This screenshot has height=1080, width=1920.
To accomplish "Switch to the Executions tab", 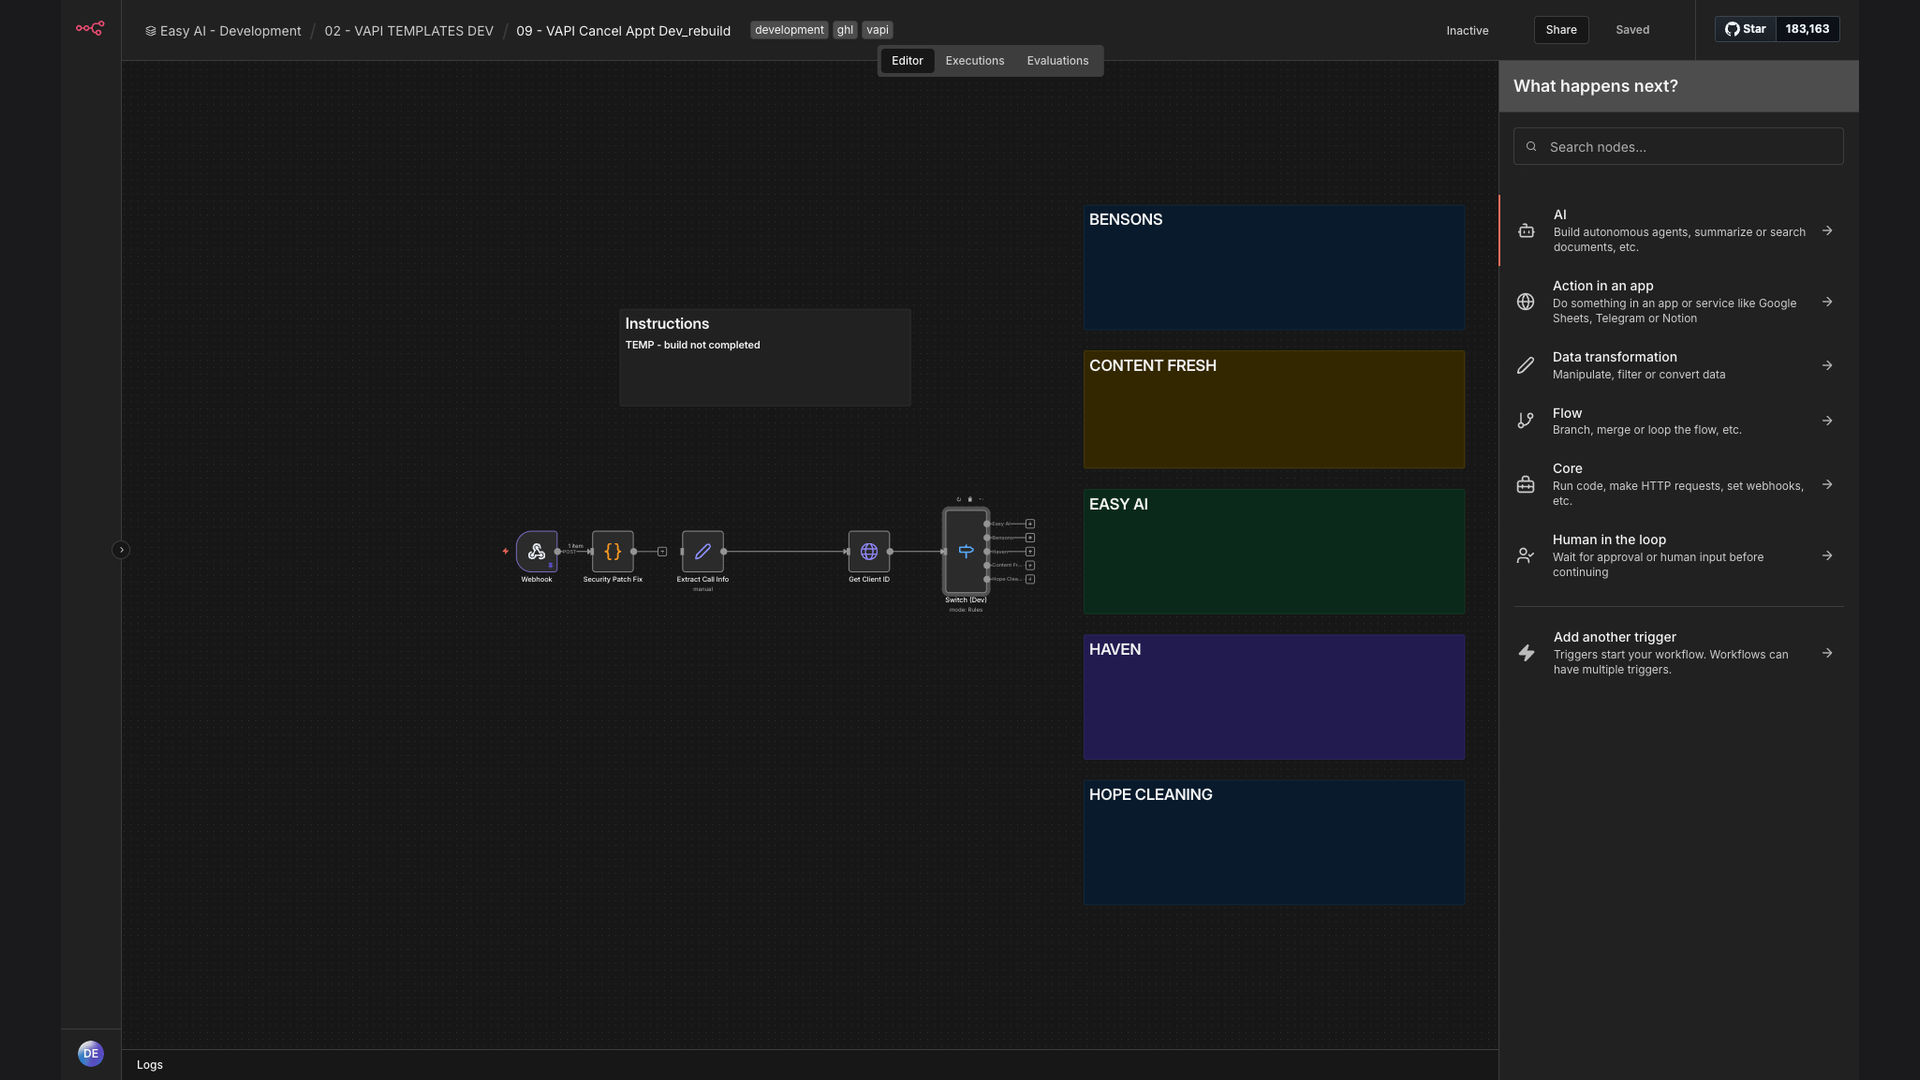I will (975, 61).
